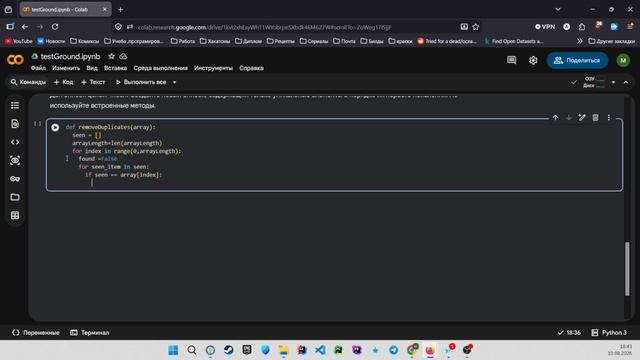Toggle the Терминал panel at bottom
This screenshot has height=360, width=640.
click(x=90, y=333)
